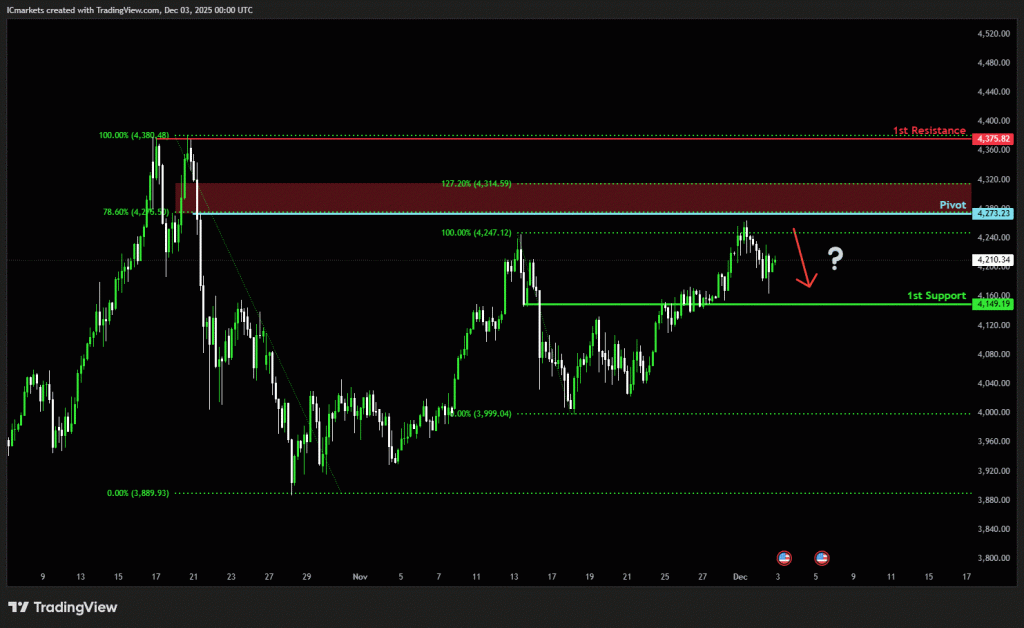The image size is (1024, 628).
Task: Click the current price tag 4,210.34
Action: pyautogui.click(x=992, y=260)
